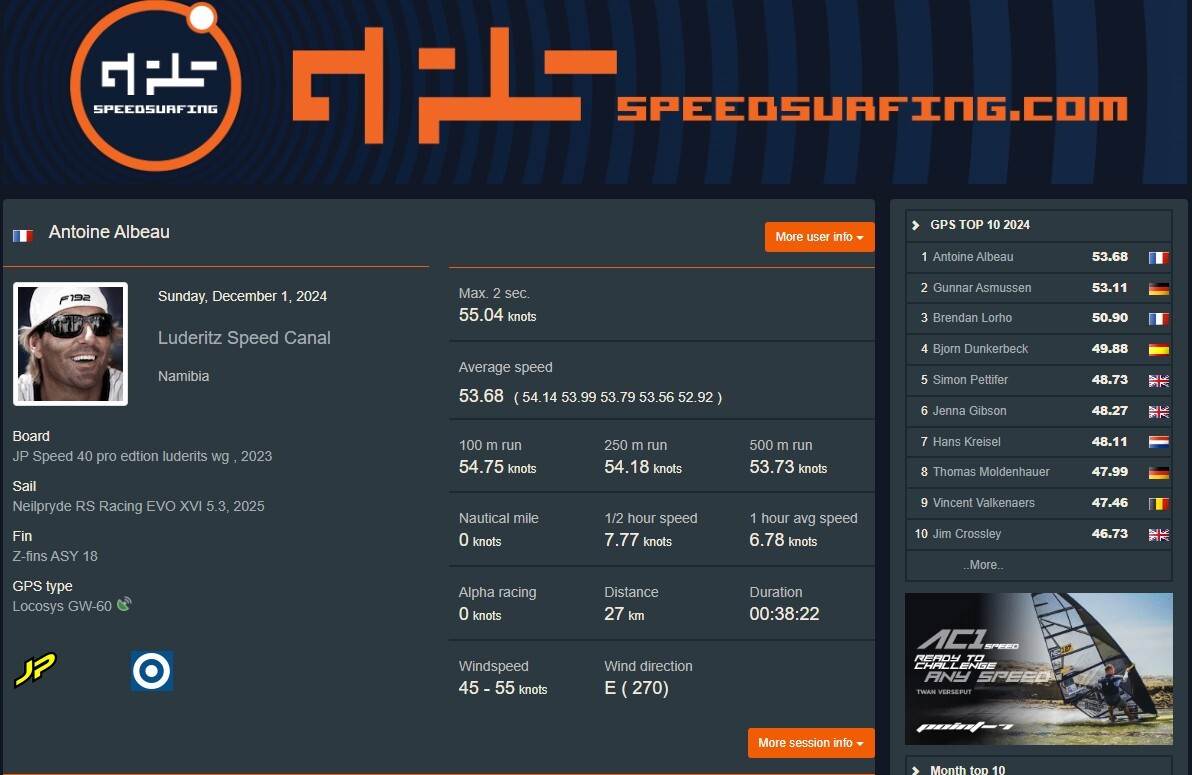
Task: Open the AC1 Speed windsurfing advertisement banner
Action: pyautogui.click(x=1038, y=669)
